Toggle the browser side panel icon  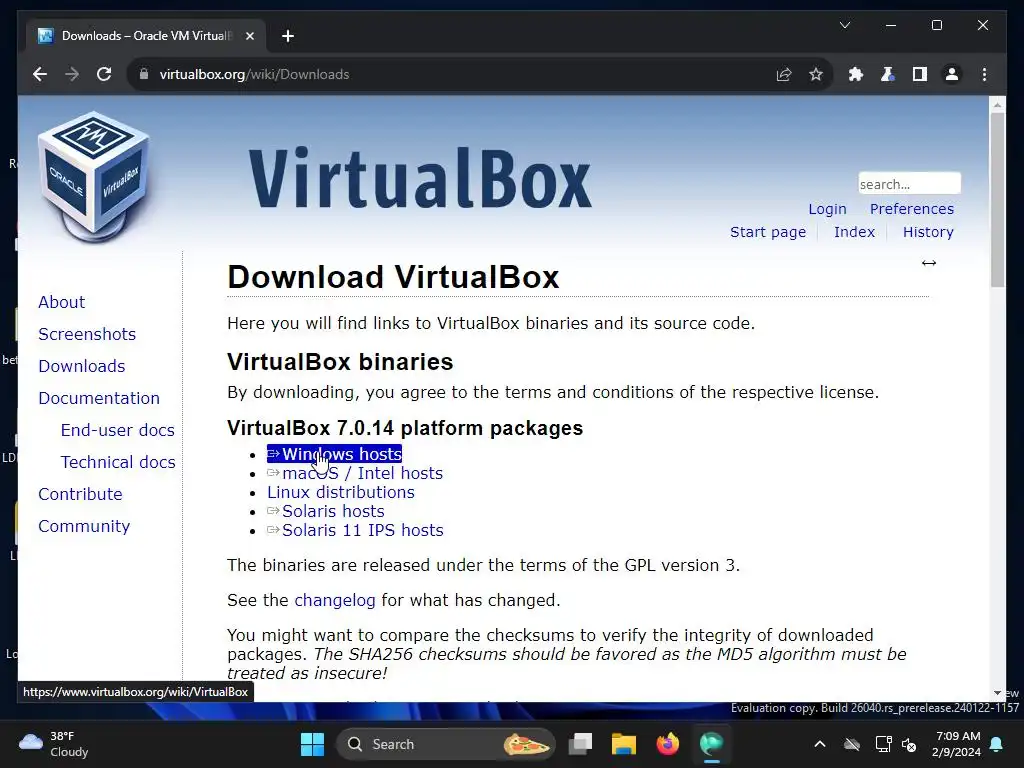[920, 74]
